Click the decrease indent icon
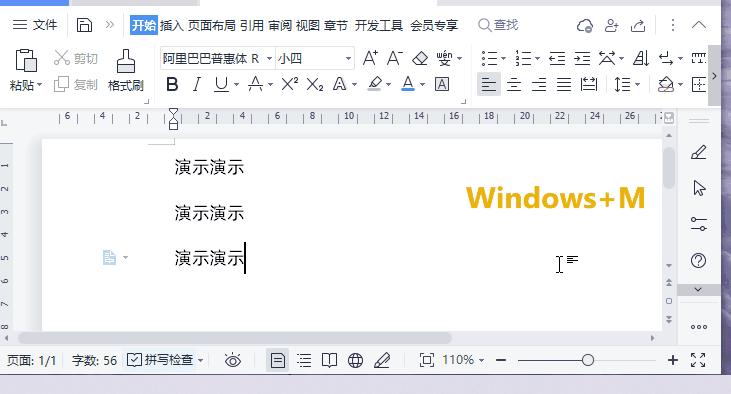This screenshot has width=731, height=394. click(557, 58)
